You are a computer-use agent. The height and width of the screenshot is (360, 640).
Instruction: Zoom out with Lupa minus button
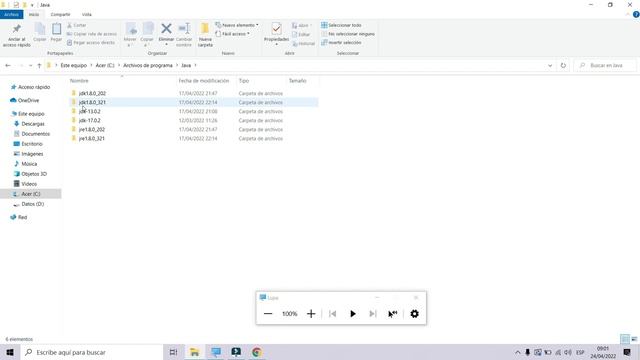click(x=268, y=314)
